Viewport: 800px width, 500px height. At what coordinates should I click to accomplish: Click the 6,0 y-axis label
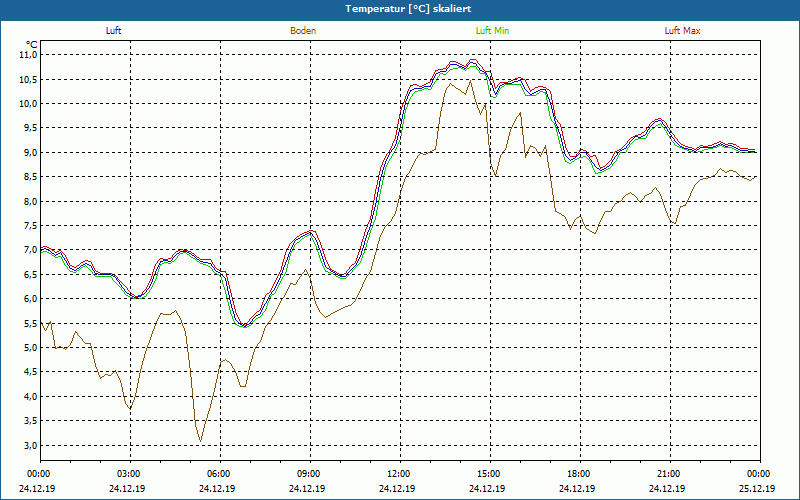(31, 299)
